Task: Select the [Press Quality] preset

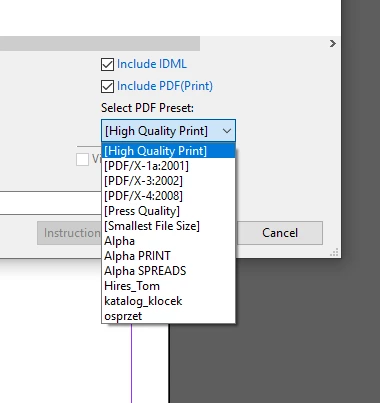Action: (x=168, y=211)
